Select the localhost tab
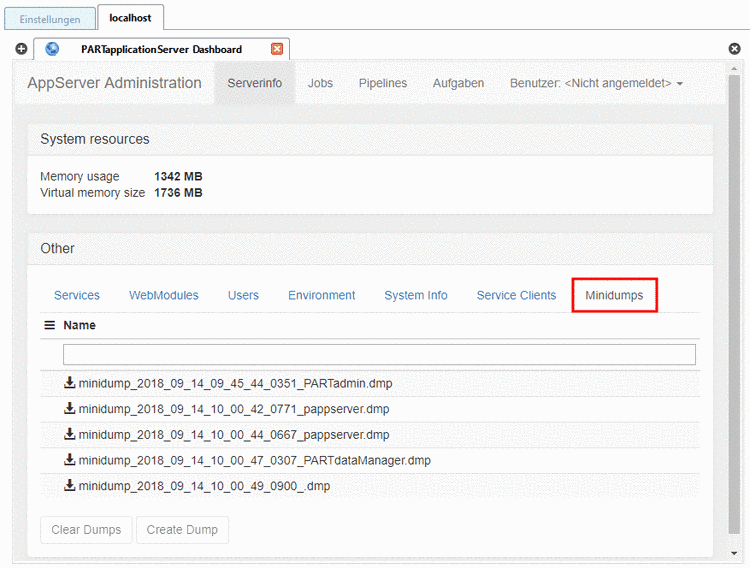 pos(130,18)
